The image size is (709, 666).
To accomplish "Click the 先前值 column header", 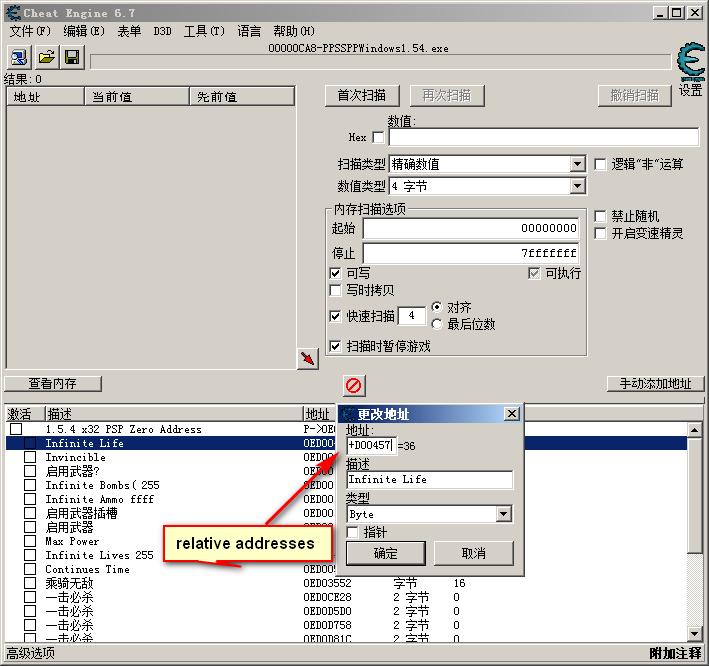I will (x=242, y=97).
